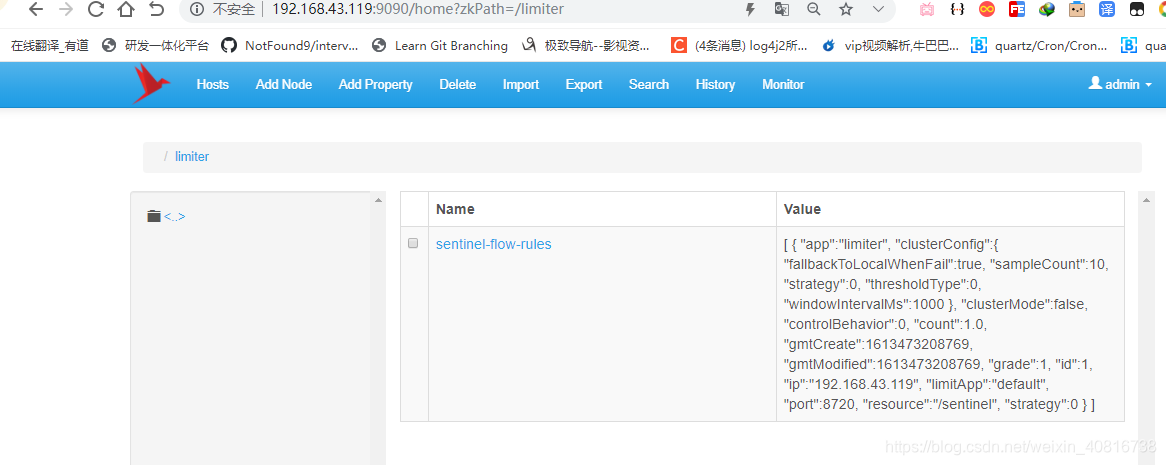The image size is (1166, 465).
Task: Open the red FE helper extension
Action: pyautogui.click(x=1017, y=9)
